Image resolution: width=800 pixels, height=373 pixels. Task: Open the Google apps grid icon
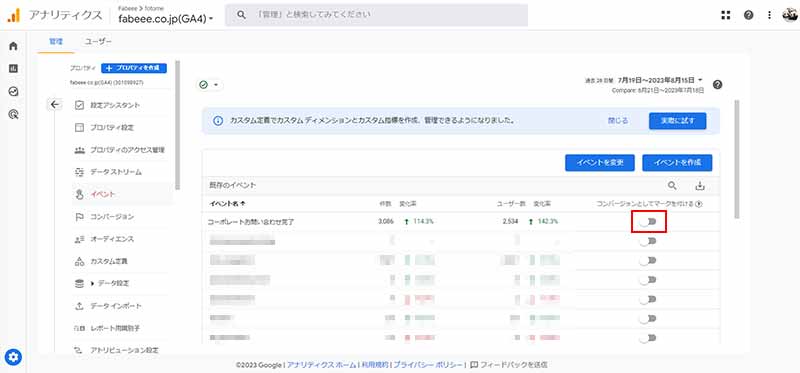pyautogui.click(x=726, y=15)
